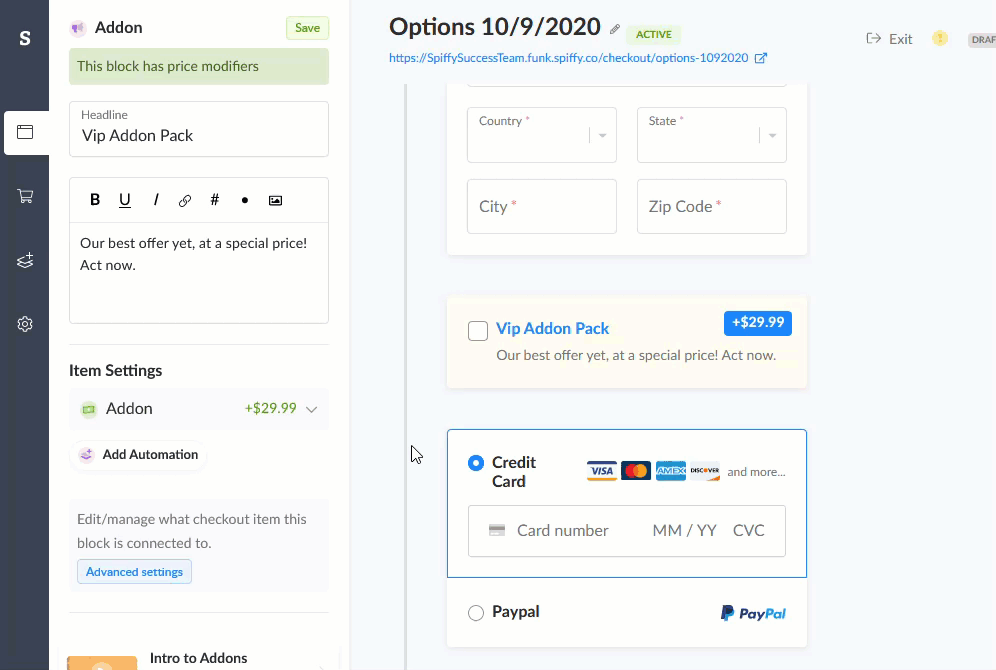This screenshot has height=670, width=996.
Task: Open the Country dropdown
Action: click(542, 135)
